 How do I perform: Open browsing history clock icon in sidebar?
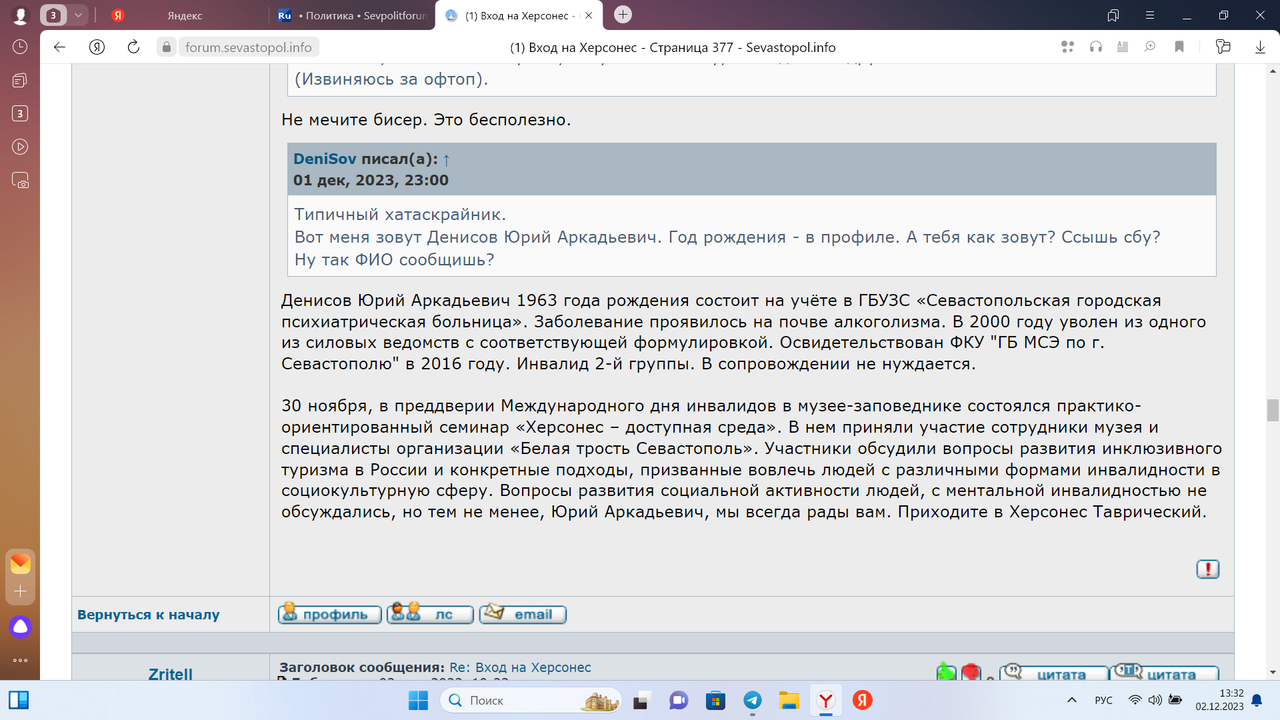(20, 47)
